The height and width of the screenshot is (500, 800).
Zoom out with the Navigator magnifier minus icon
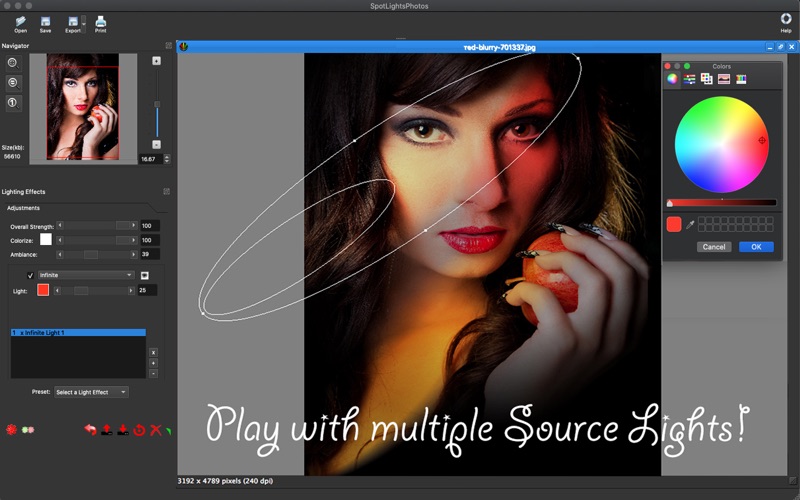[x=13, y=83]
